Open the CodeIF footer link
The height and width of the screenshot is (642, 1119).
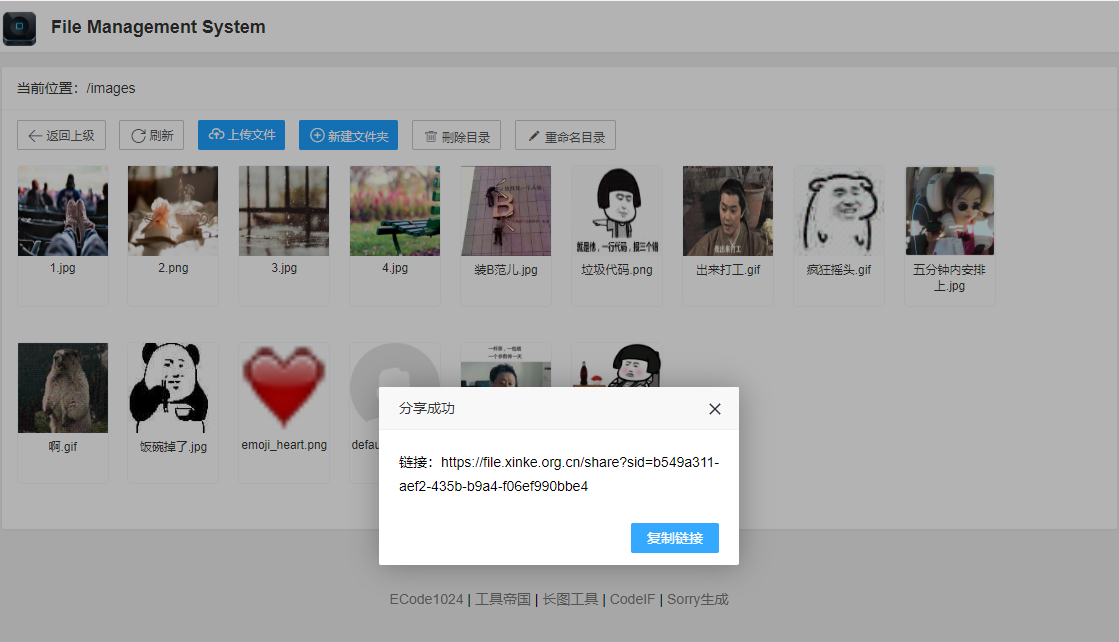(x=632, y=599)
